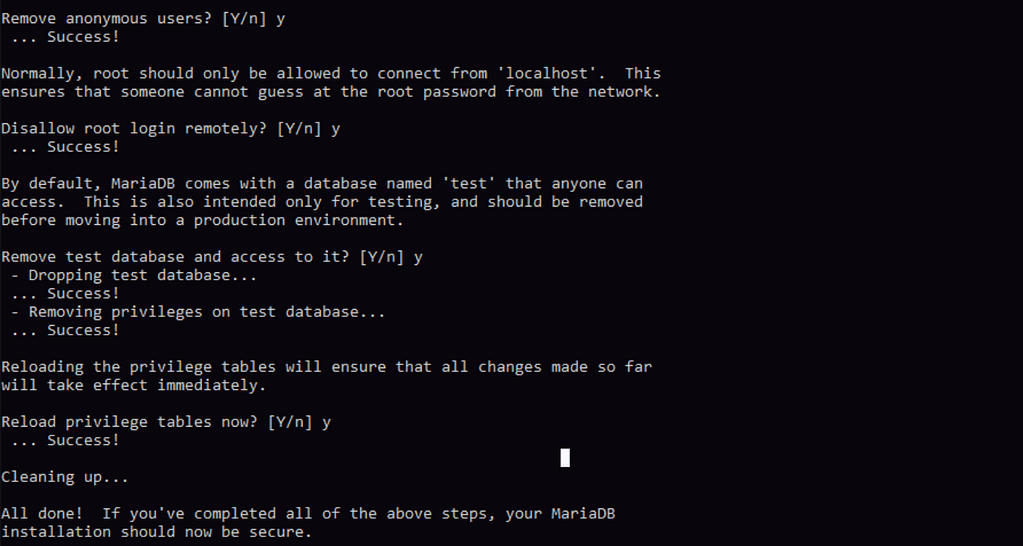The width and height of the screenshot is (1023, 546).
Task: Click the "Removing privileges on test database..." line
Action: point(198,312)
